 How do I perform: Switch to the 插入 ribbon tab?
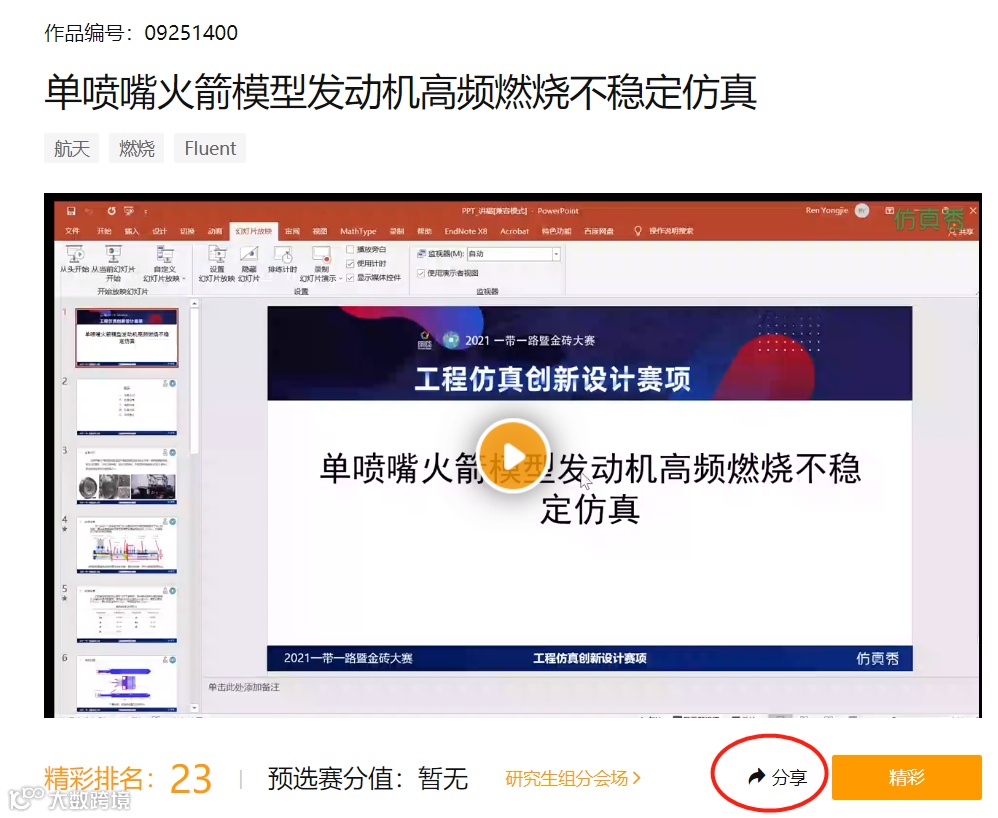(132, 231)
